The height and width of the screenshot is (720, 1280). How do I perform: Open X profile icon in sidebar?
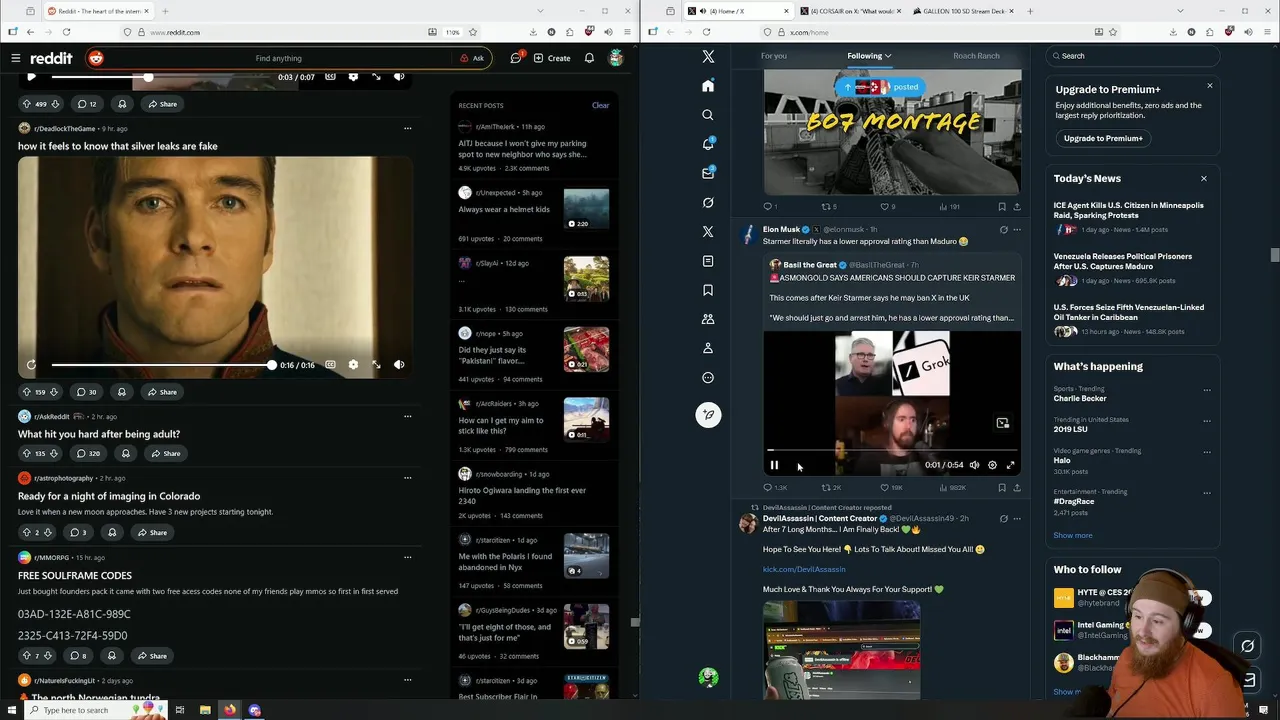pyautogui.click(x=708, y=348)
